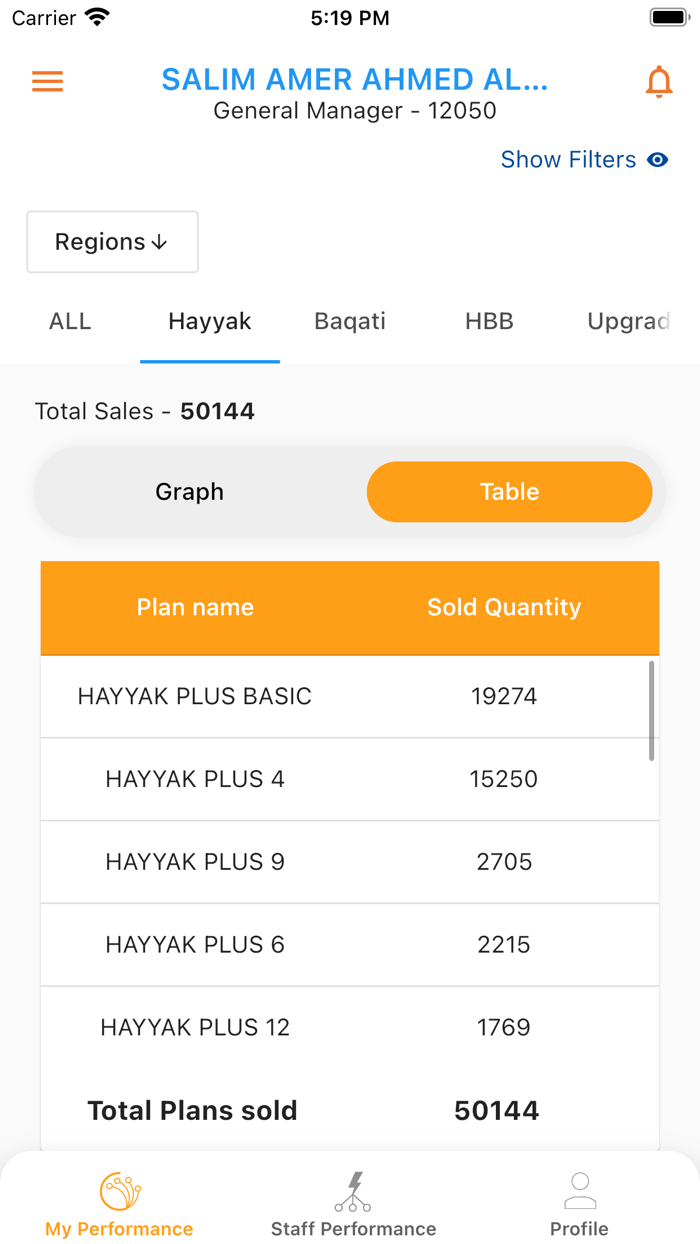This screenshot has height=1244, width=700.
Task: Switch the view toggle to Graph
Action: [x=189, y=491]
